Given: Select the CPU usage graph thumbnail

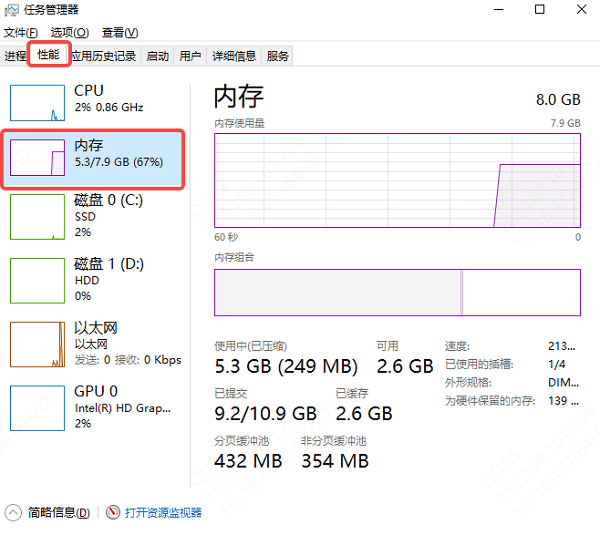Looking at the screenshot, I should 37,107.
